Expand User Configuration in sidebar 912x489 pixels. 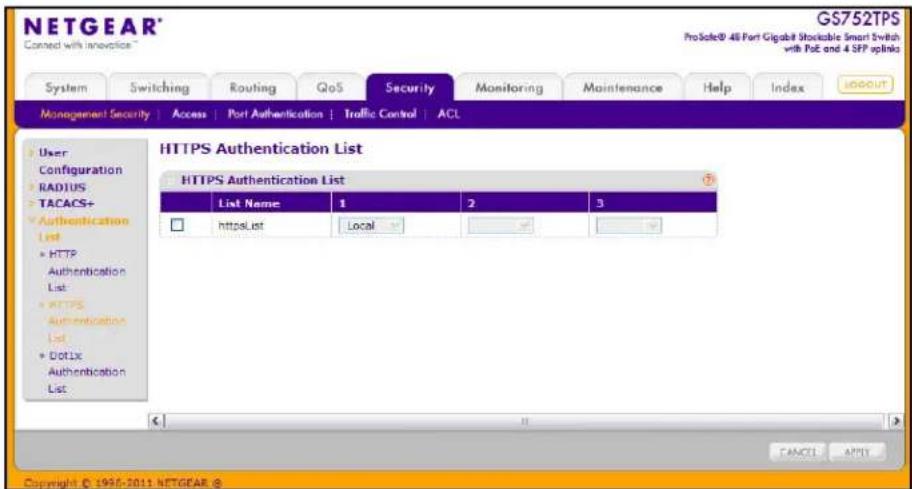pos(80,161)
